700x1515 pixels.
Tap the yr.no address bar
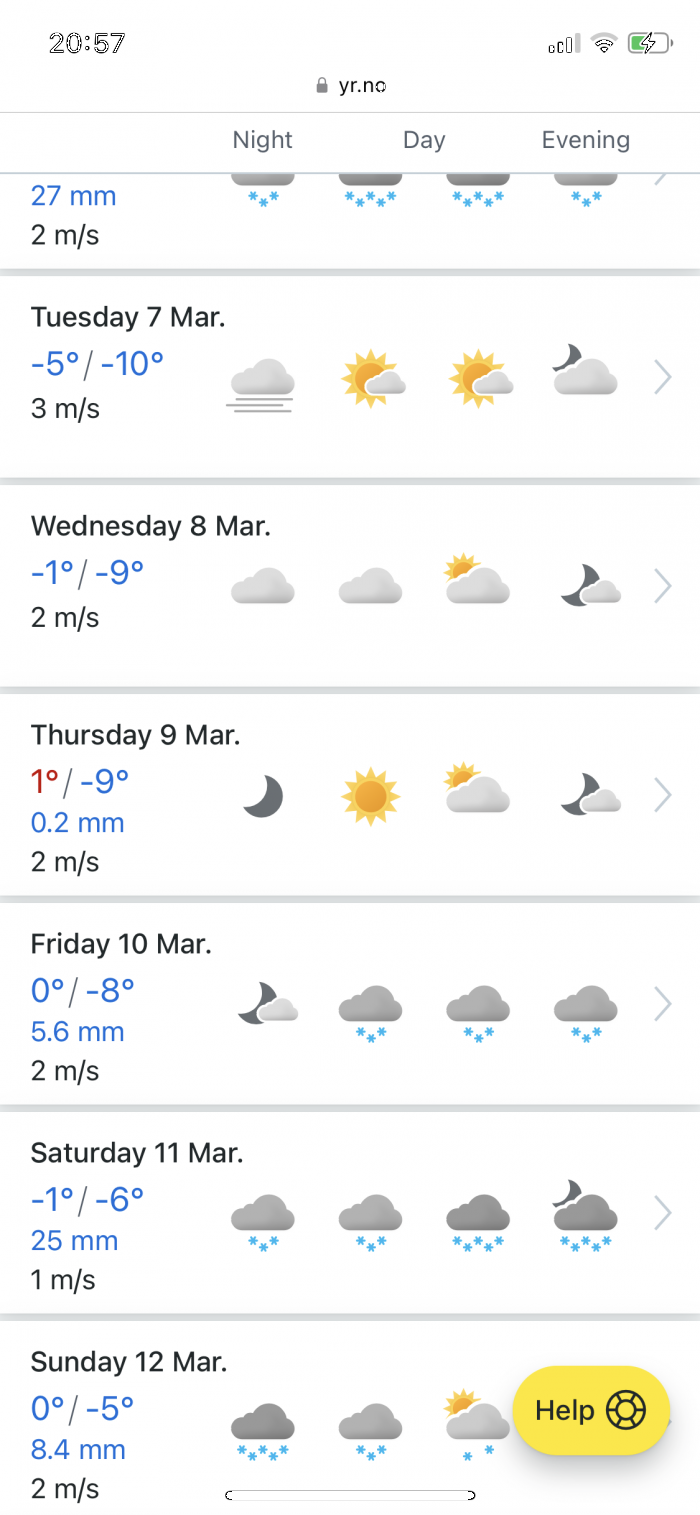350,85
